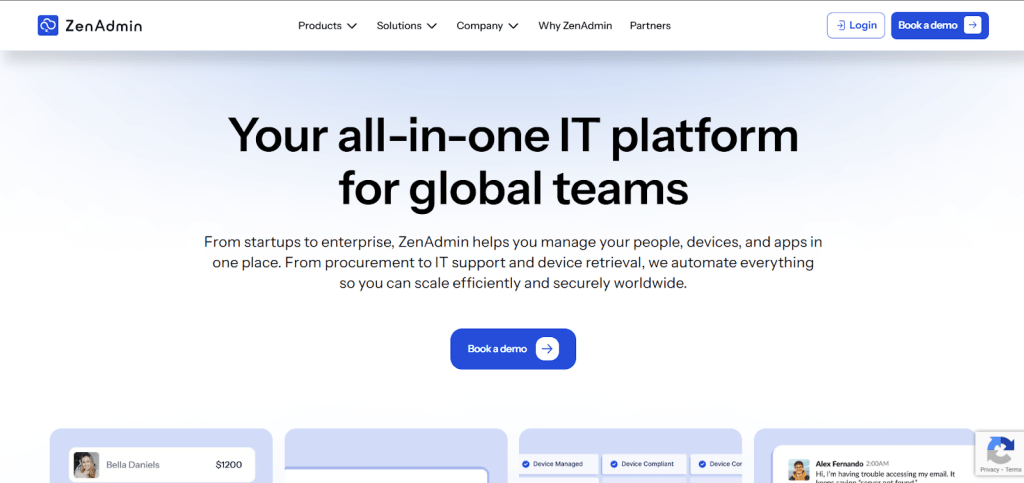Go to Why ZenAdmin page
This screenshot has height=483, width=1024.
tap(575, 25)
